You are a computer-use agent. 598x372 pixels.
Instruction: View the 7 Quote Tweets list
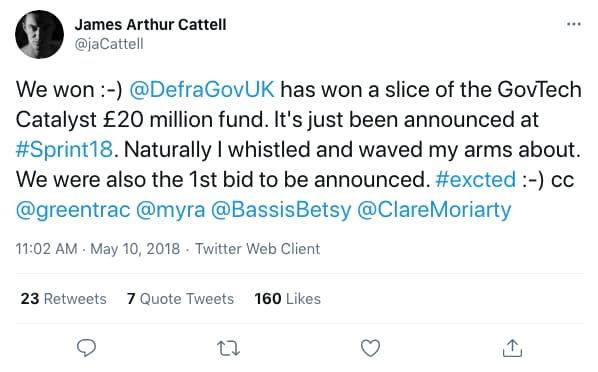pyautogui.click(x=180, y=298)
